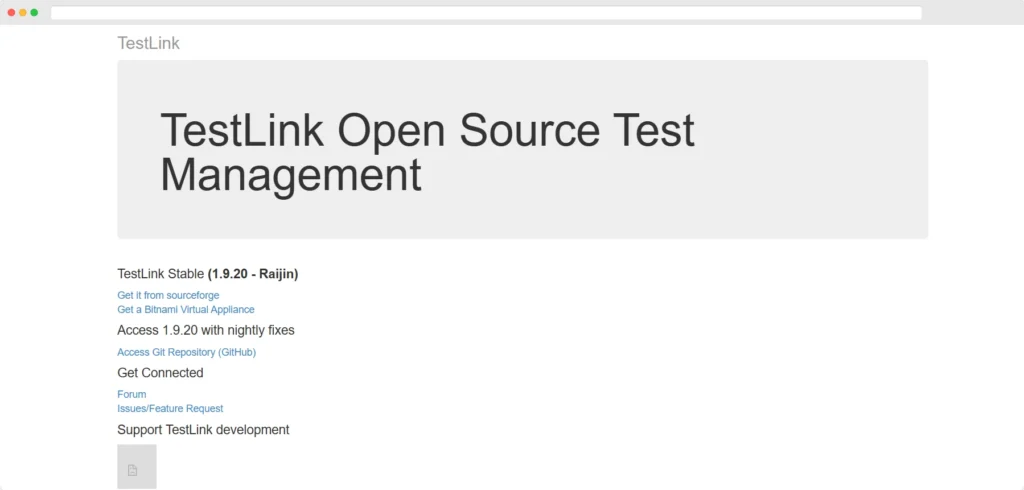1024x490 pixels.
Task: Open the TestLink brand link at top
Action: click(x=148, y=43)
